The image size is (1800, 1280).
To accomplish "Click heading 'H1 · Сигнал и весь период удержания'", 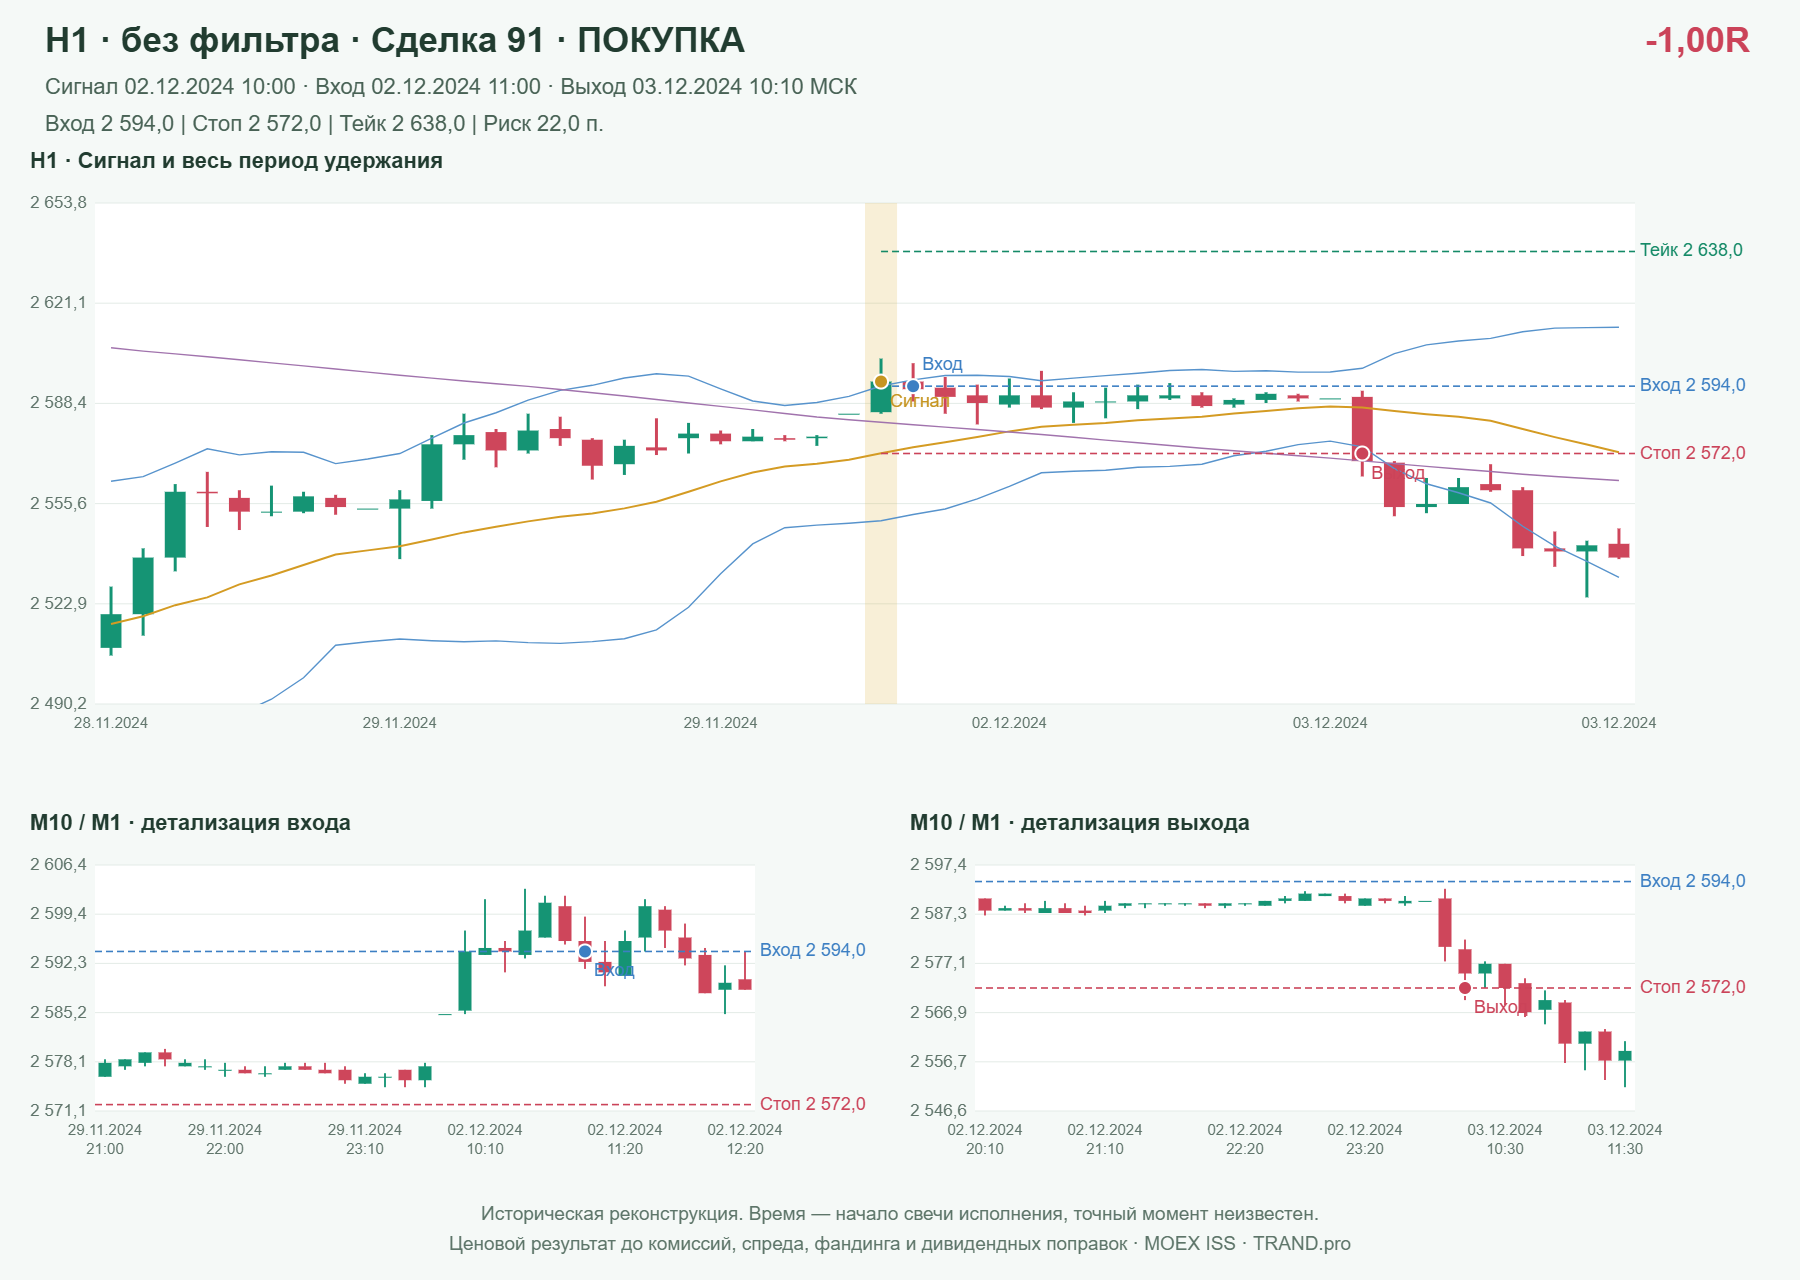I will click(x=236, y=161).
